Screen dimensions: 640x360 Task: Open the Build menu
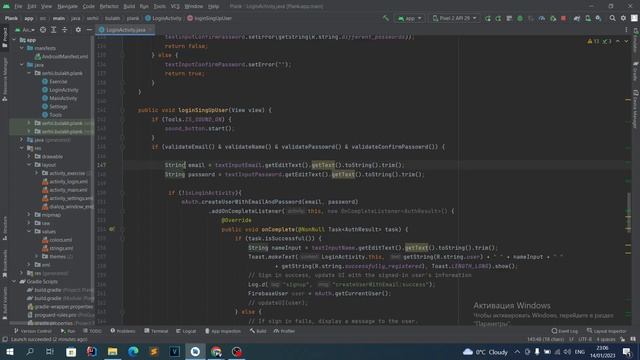click(129, 7)
